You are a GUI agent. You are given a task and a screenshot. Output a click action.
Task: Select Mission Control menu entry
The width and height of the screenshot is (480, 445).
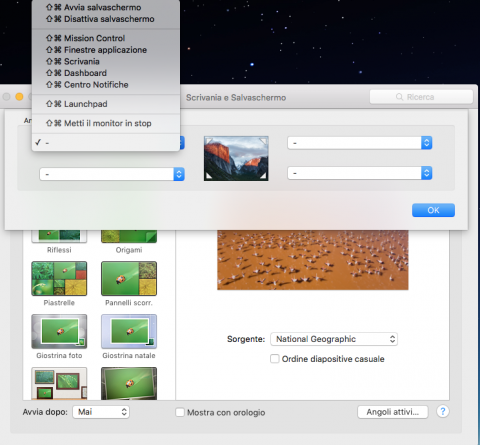[x=106, y=38]
